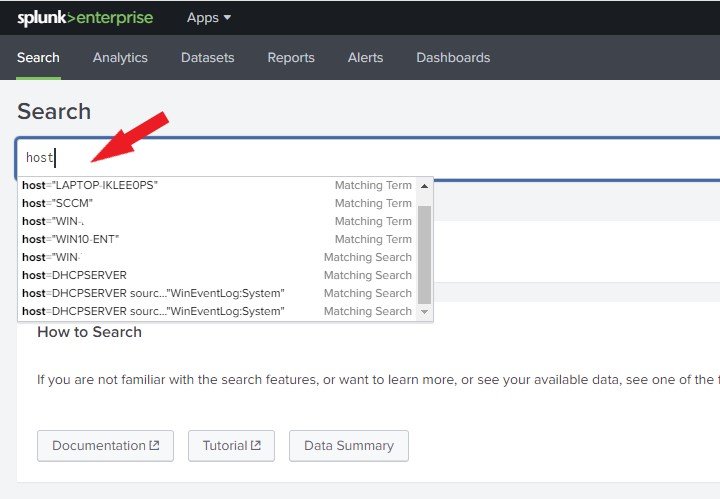Open the Analytics tab
The image size is (720, 499).
[x=120, y=57]
